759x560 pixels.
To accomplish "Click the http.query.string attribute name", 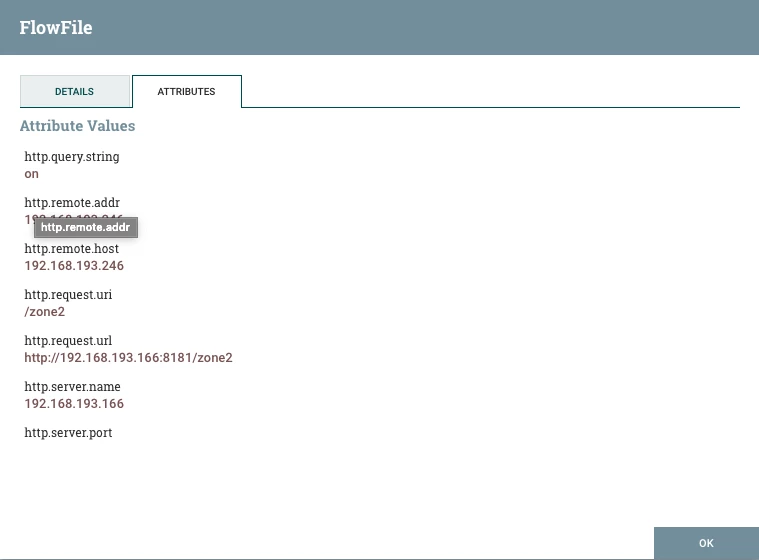I will tap(72, 157).
